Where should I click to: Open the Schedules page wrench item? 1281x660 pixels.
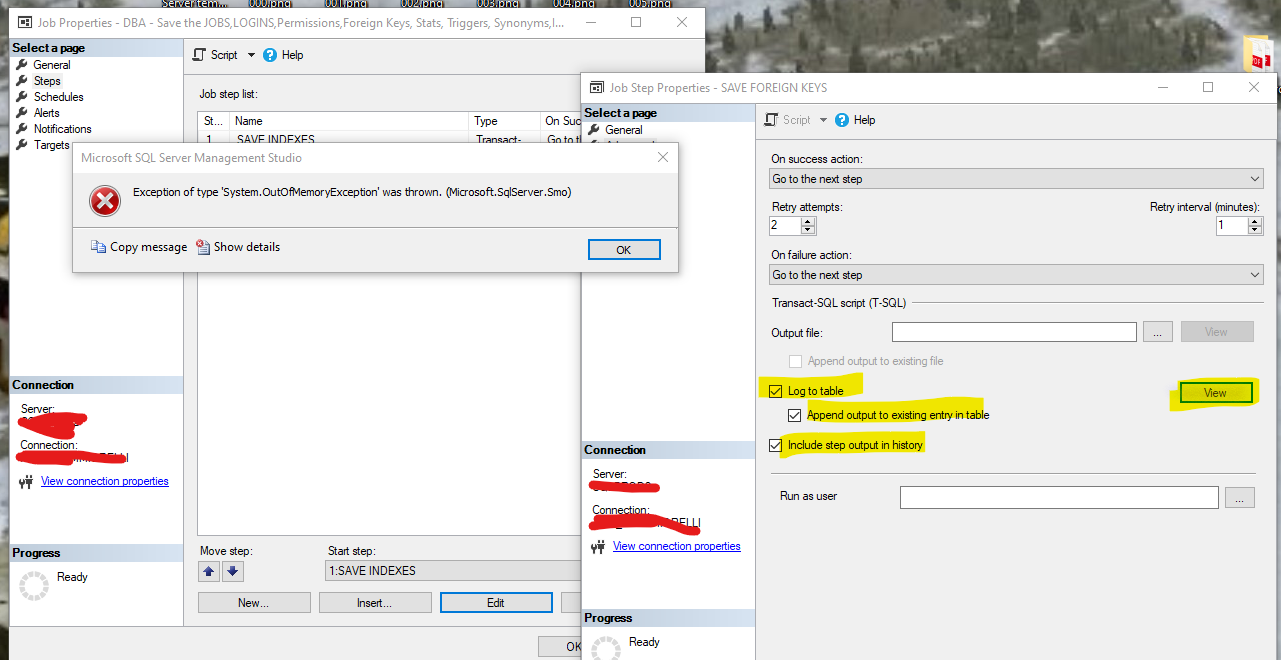[x=58, y=97]
